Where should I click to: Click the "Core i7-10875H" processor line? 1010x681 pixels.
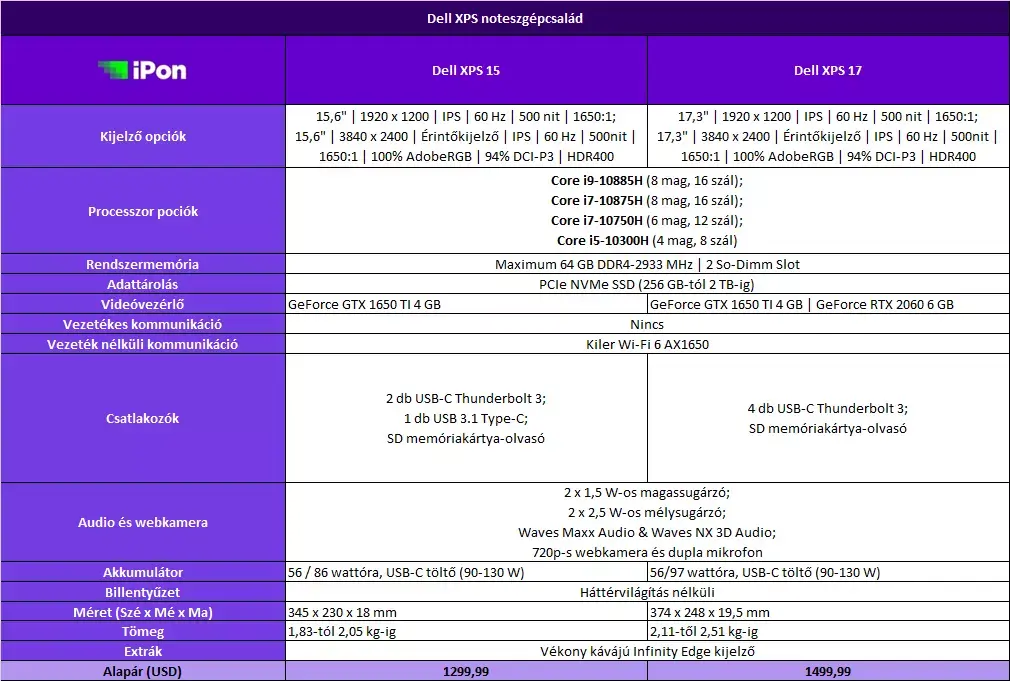647,200
